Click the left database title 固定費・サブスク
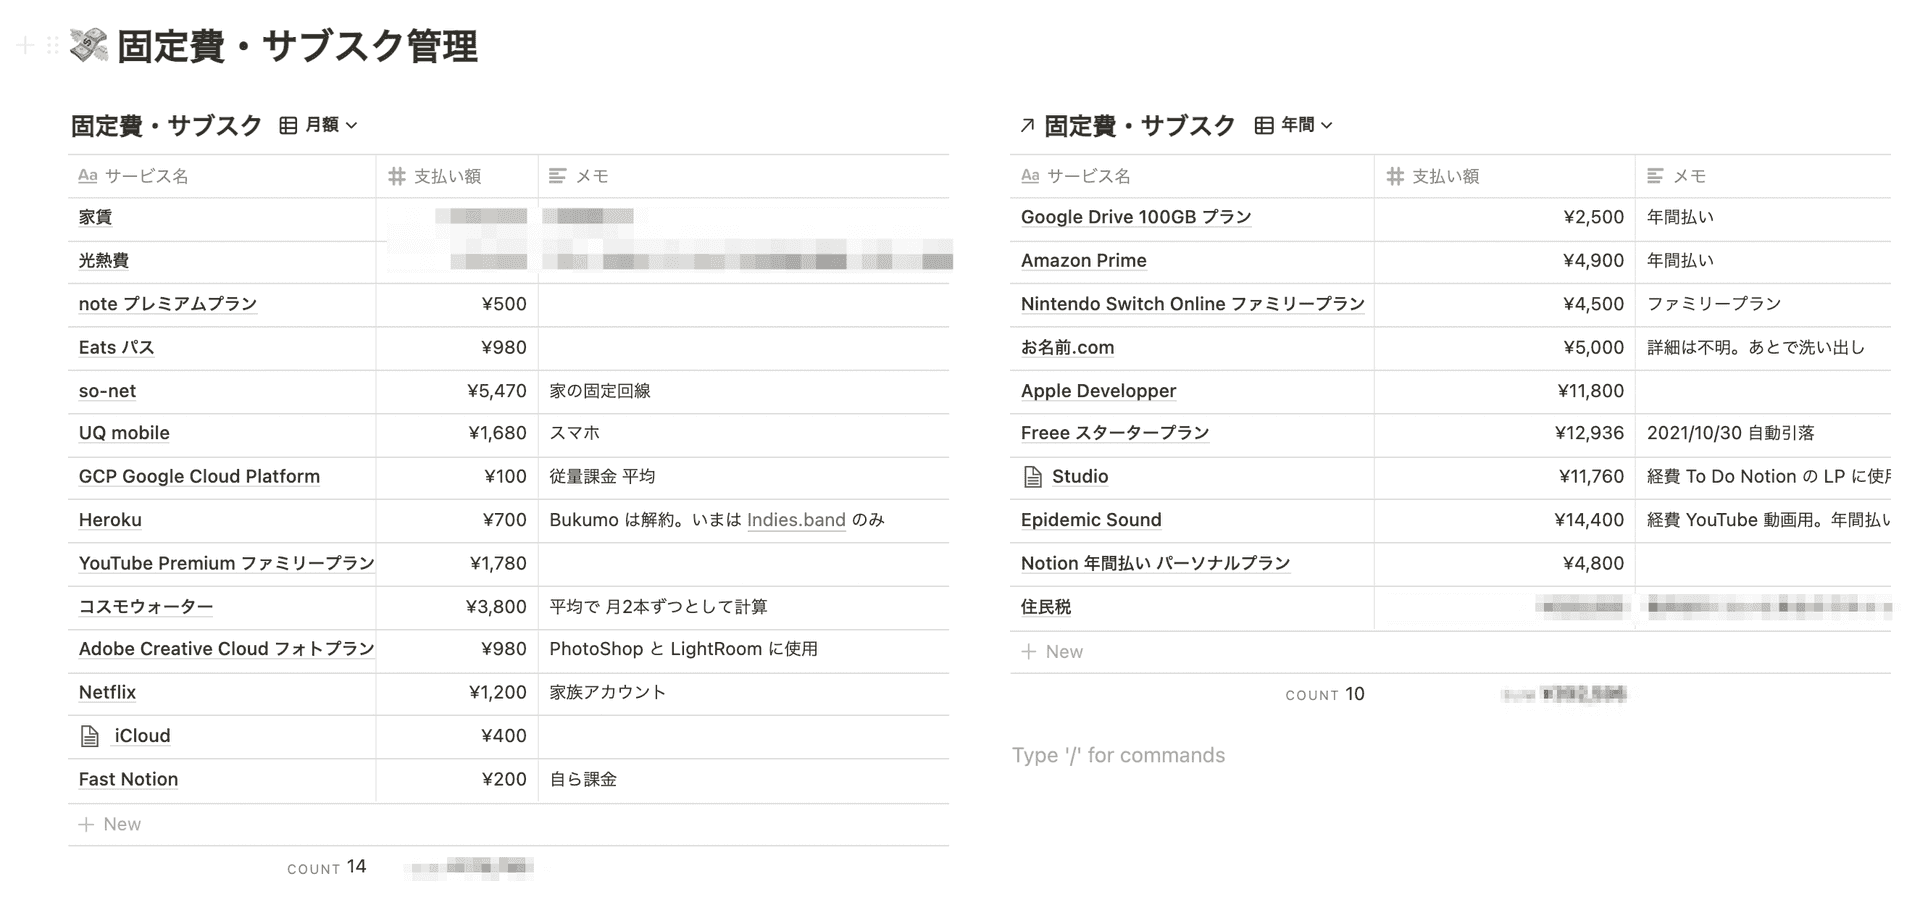The width and height of the screenshot is (1920, 903). (166, 125)
